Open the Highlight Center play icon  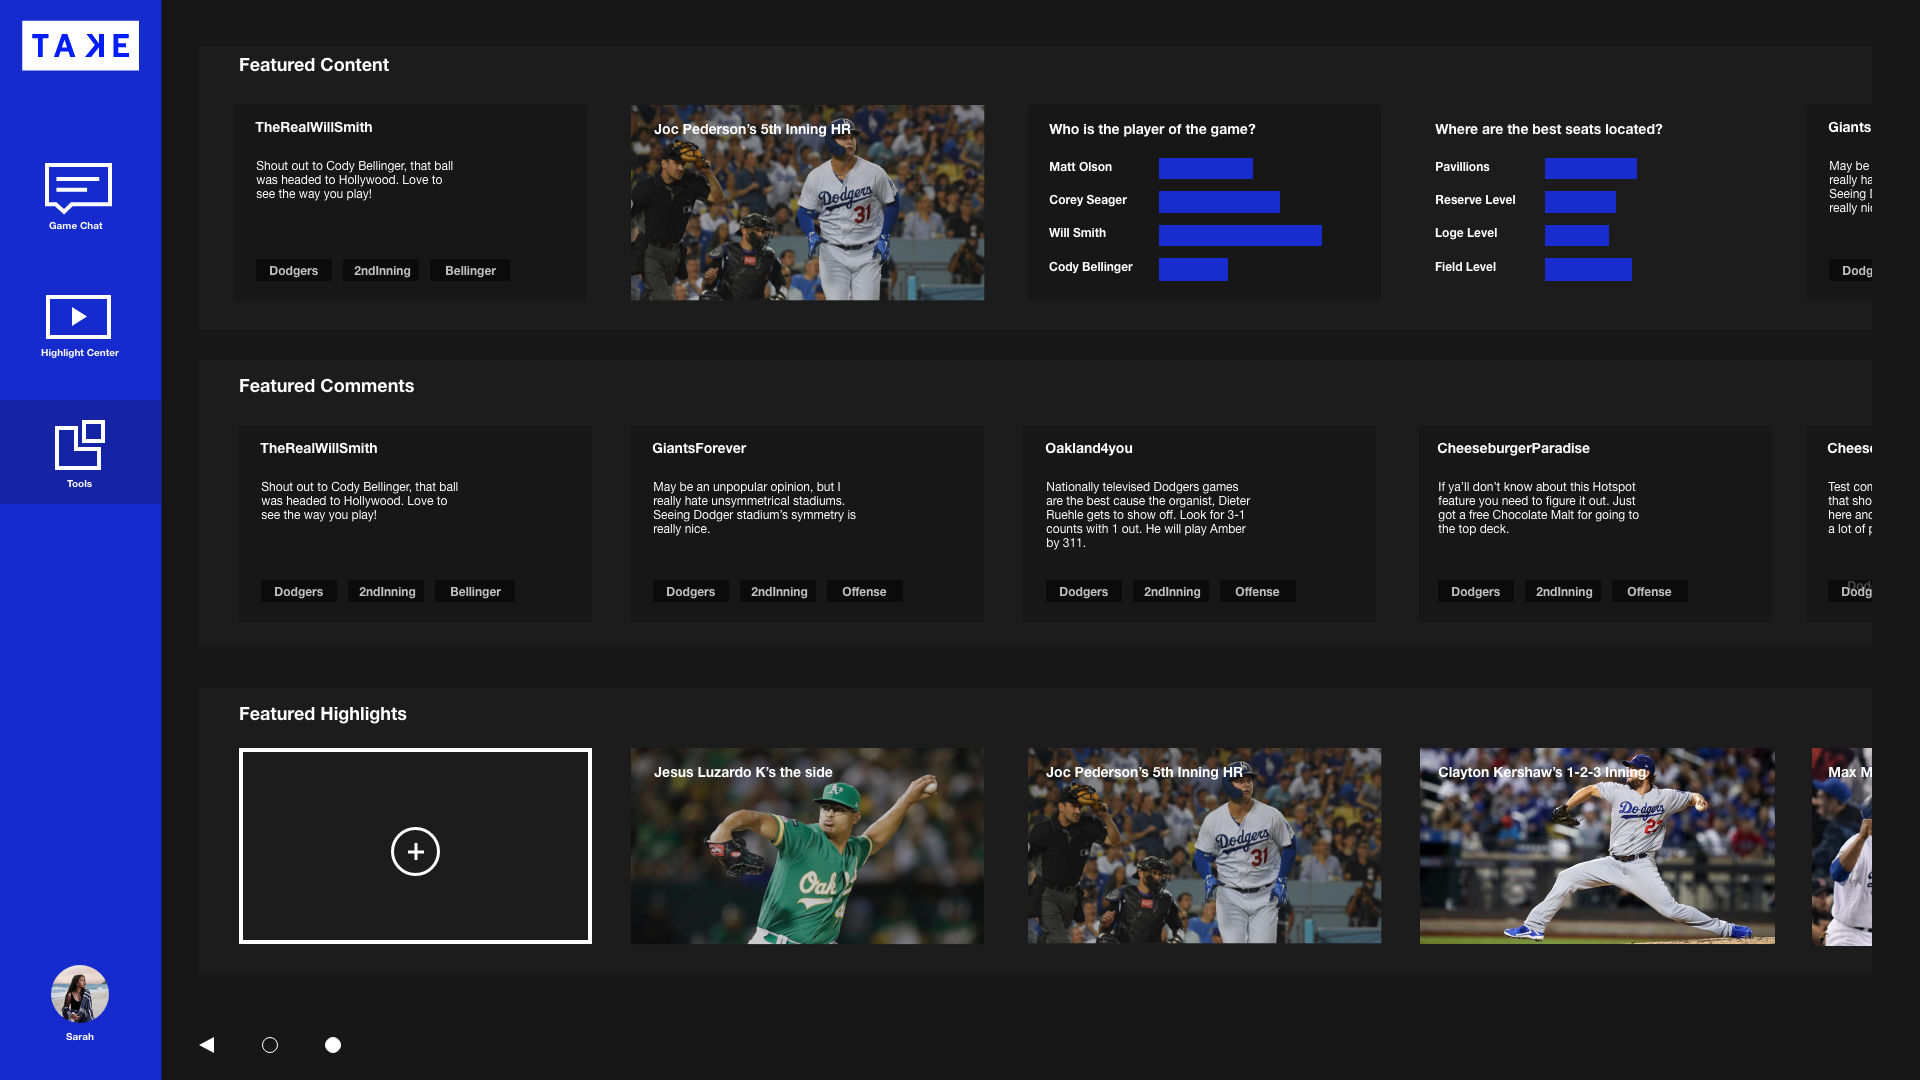tap(78, 317)
